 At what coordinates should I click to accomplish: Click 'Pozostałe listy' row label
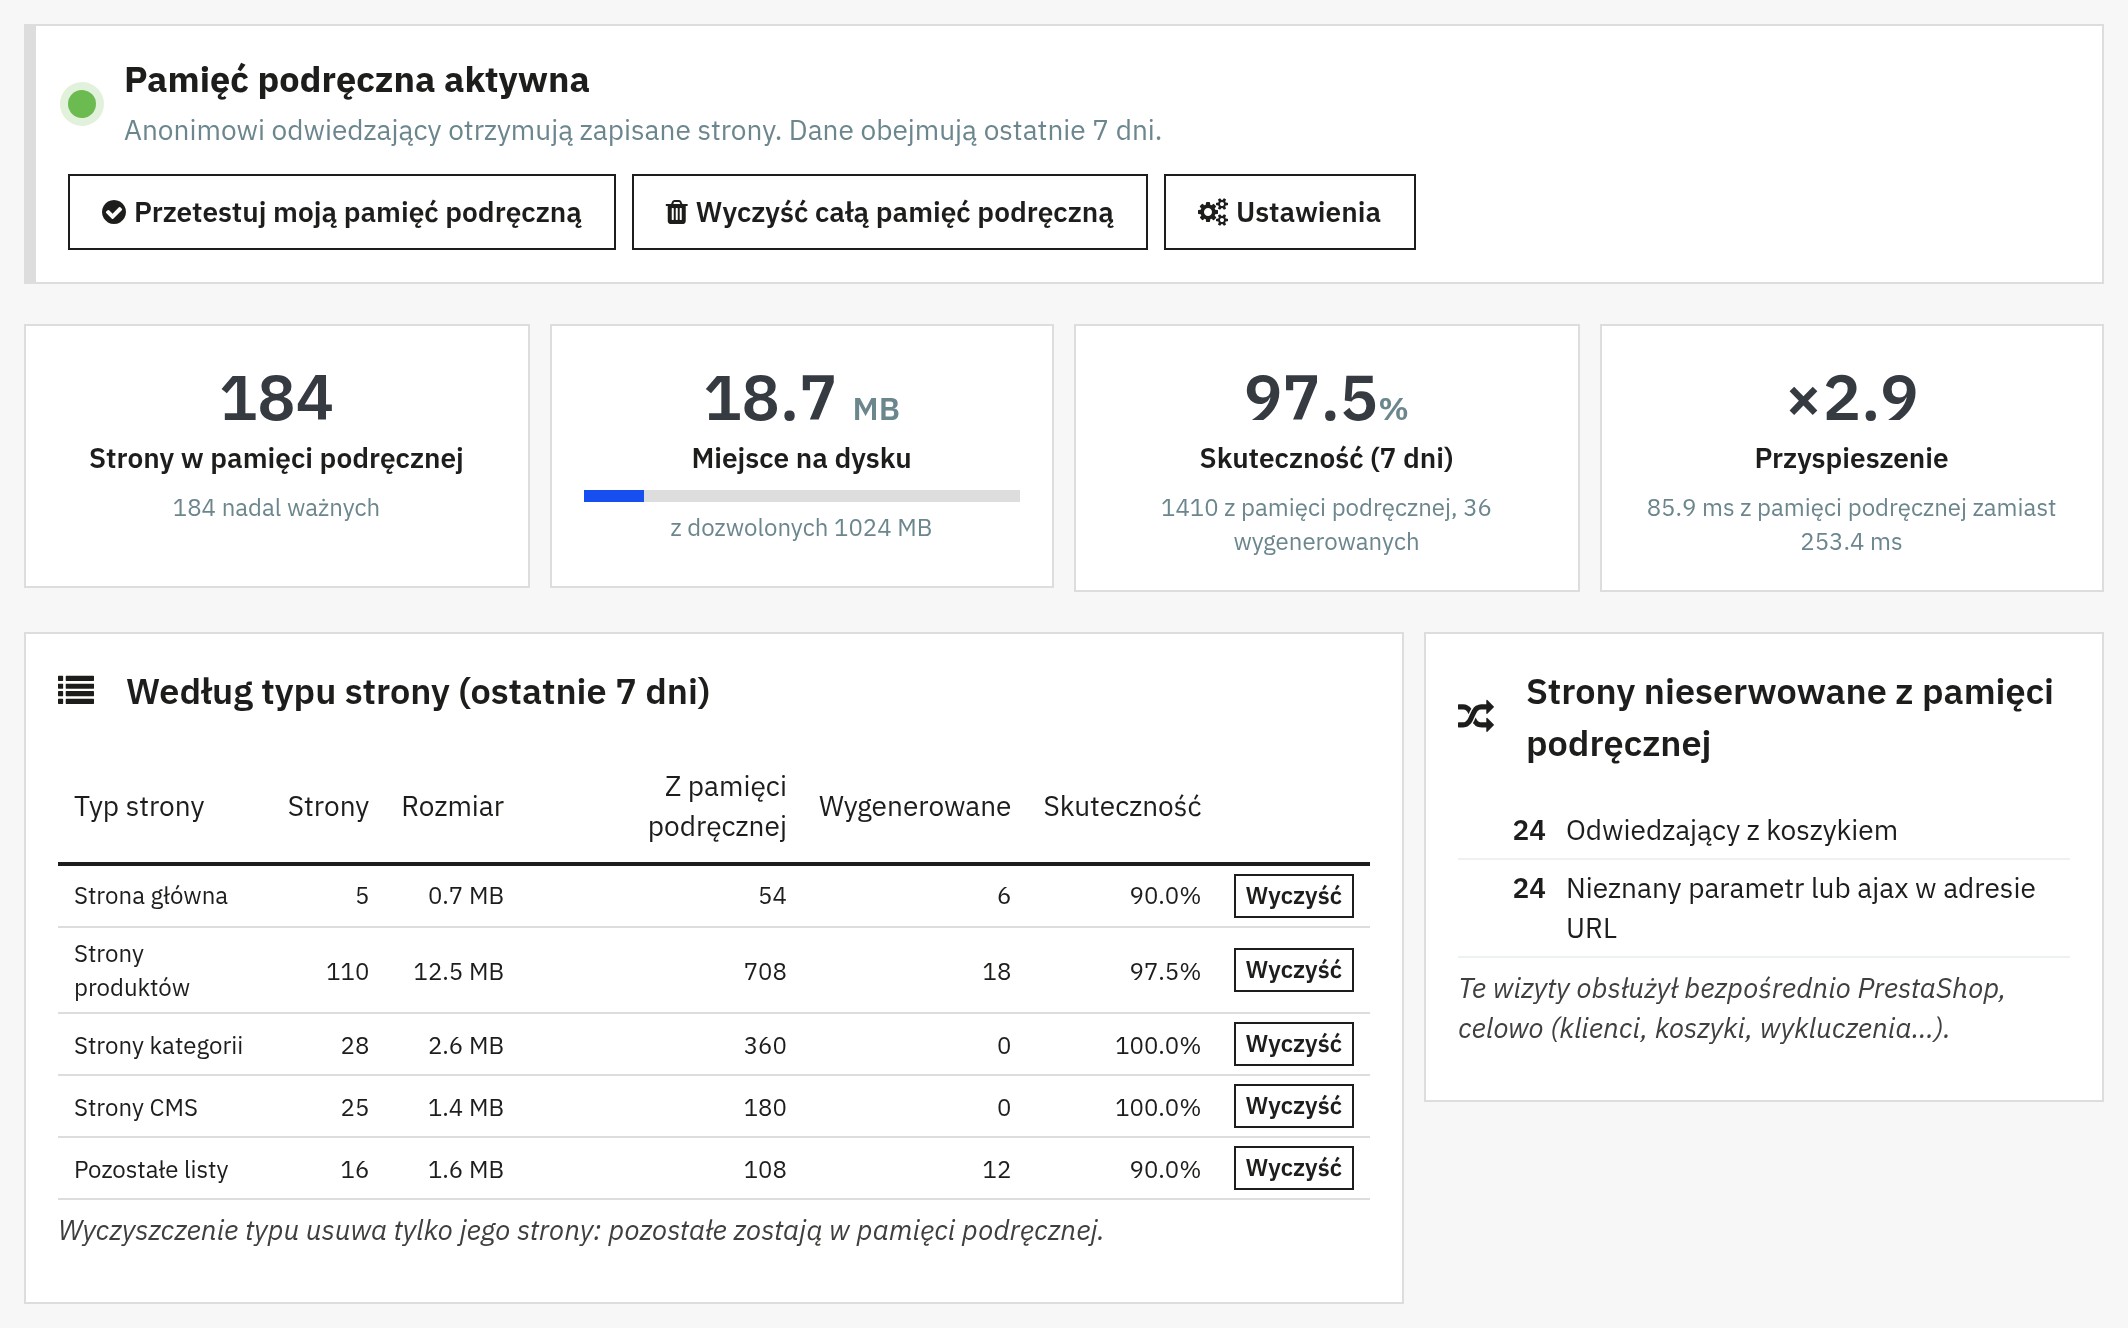(151, 1170)
